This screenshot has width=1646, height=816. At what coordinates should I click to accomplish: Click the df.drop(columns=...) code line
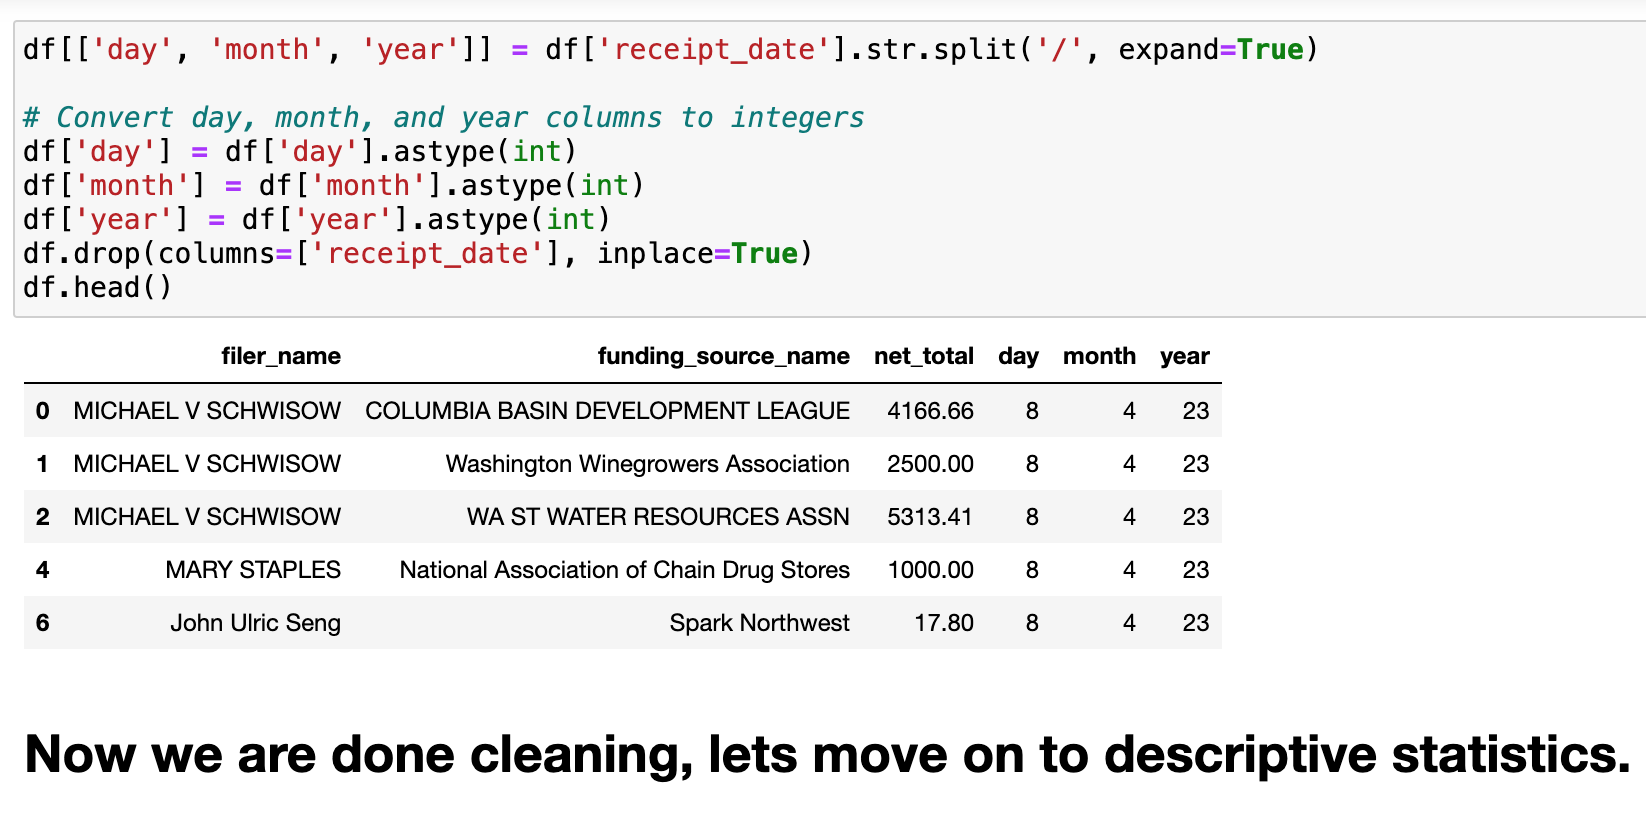[417, 254]
